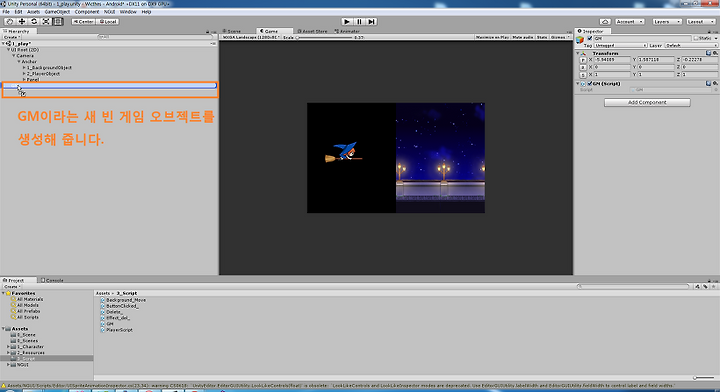Adjust Project icon size slider

703,378
